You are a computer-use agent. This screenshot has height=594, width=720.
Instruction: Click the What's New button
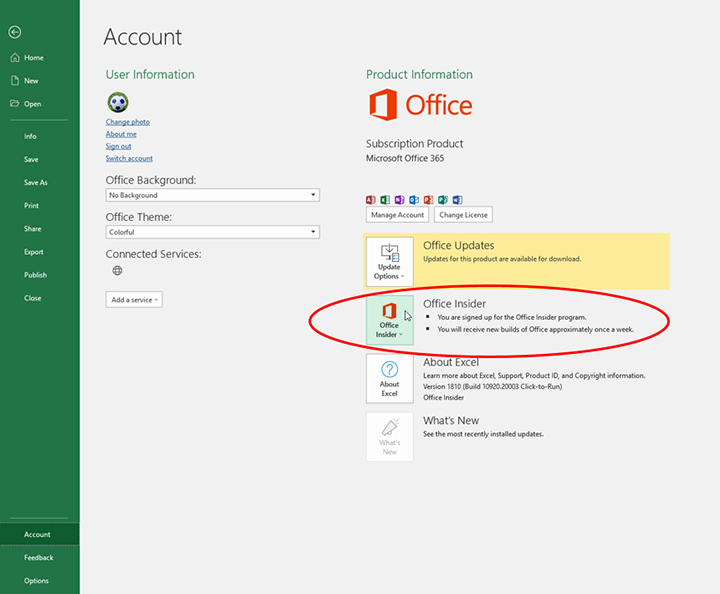(x=389, y=437)
